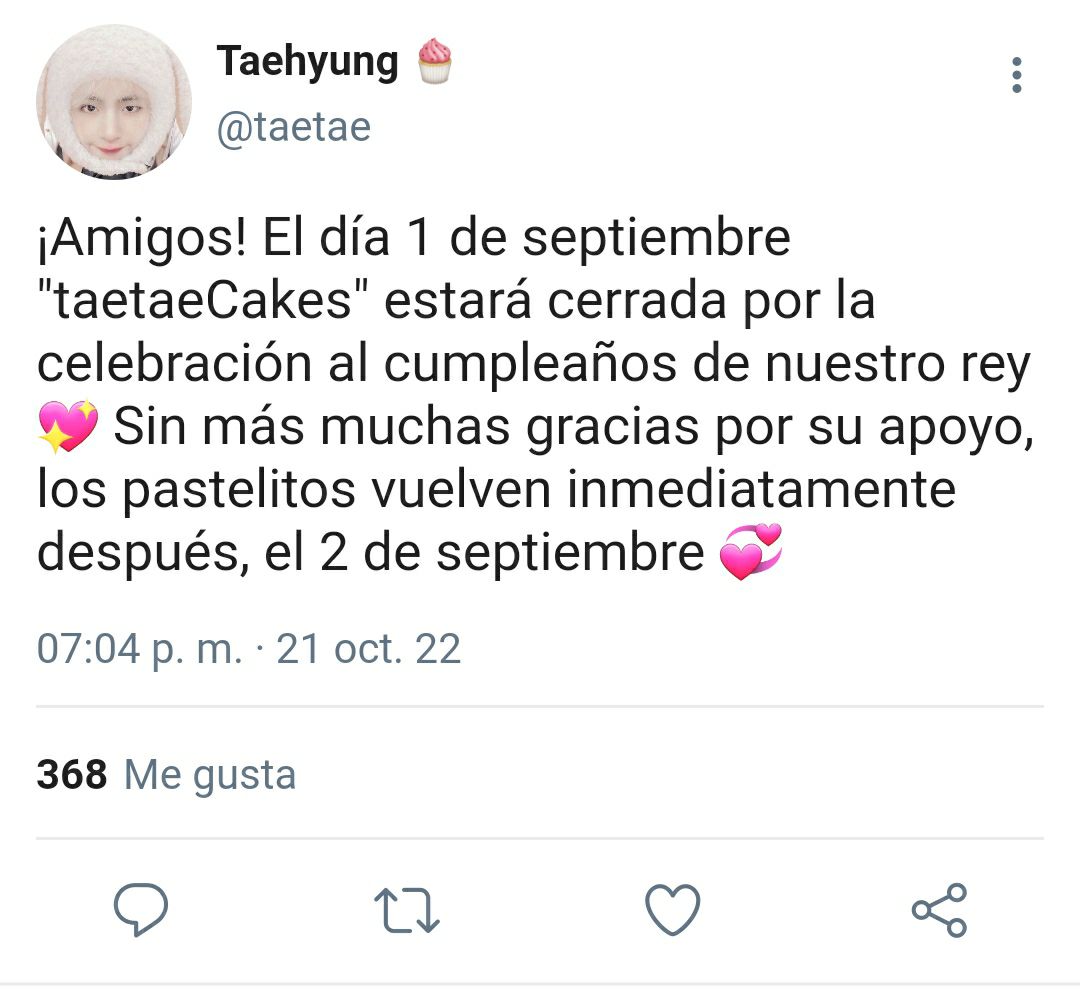
Task: Open the Me gusta likes list
Action: 210,775
